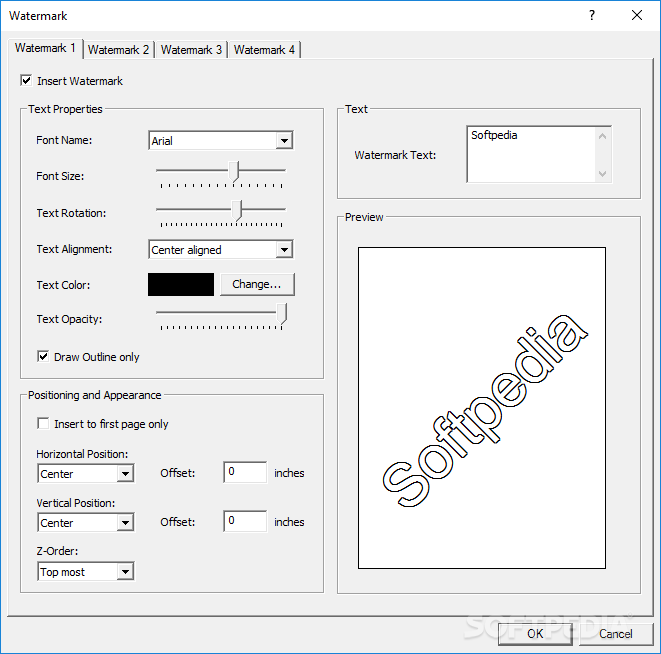This screenshot has height=654, width=661.
Task: Enable Insert to first page only
Action: pyautogui.click(x=43, y=423)
